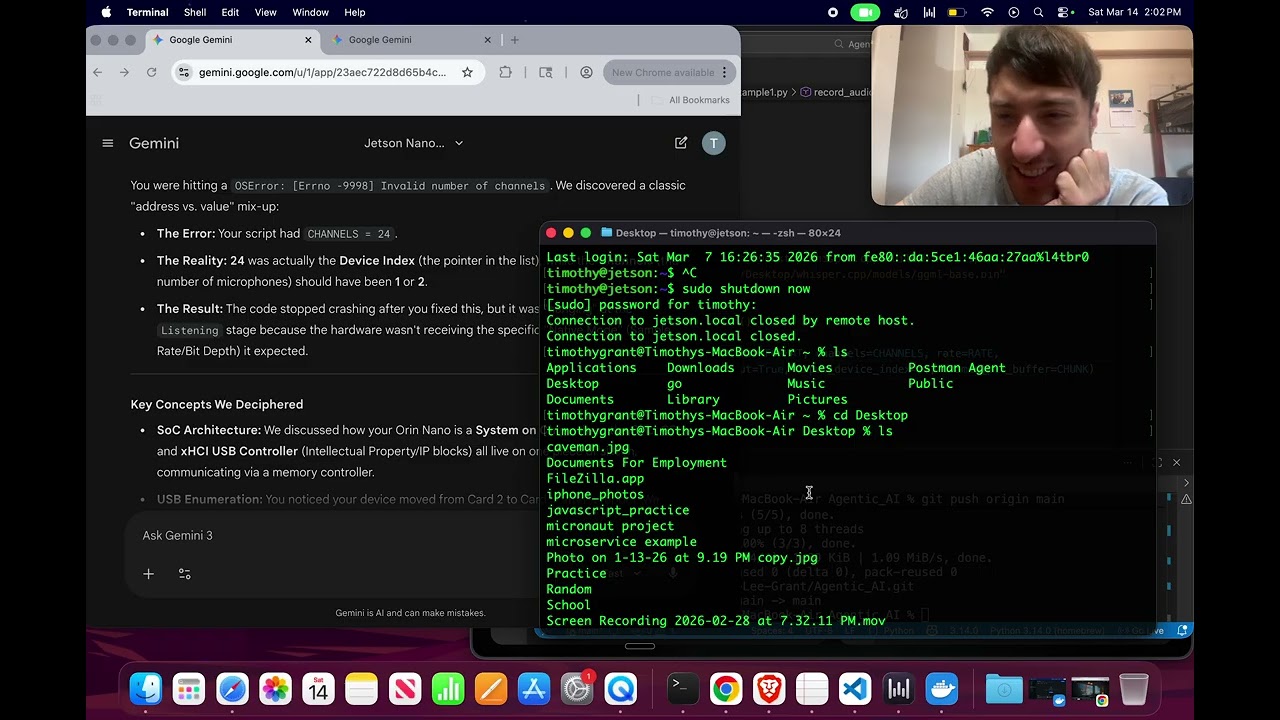Open the Gemini main menu hamburger icon
The width and height of the screenshot is (1280, 720).
coord(108,143)
